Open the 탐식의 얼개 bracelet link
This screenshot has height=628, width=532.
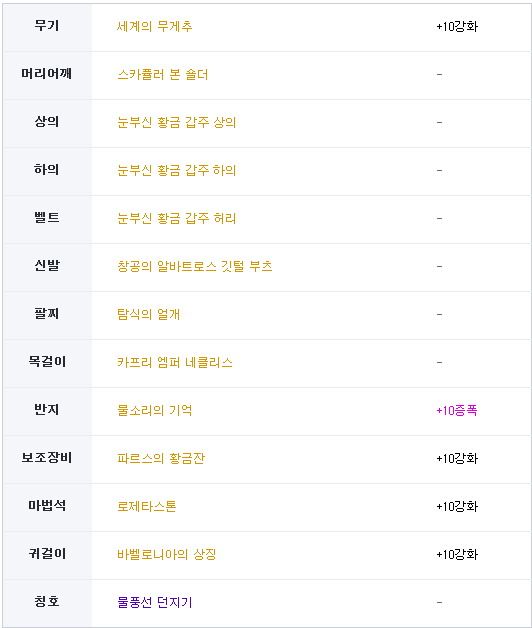(149, 314)
